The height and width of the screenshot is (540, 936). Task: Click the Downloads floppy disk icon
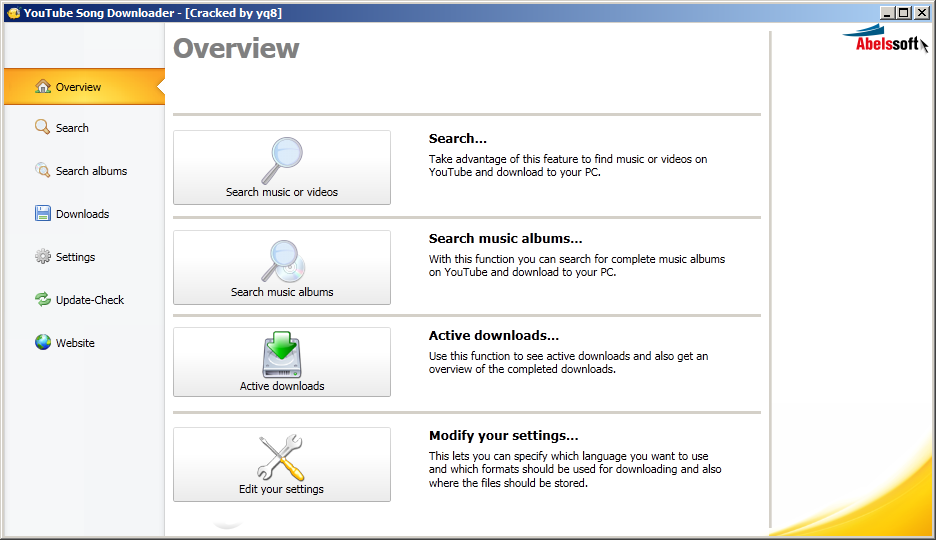tap(42, 214)
